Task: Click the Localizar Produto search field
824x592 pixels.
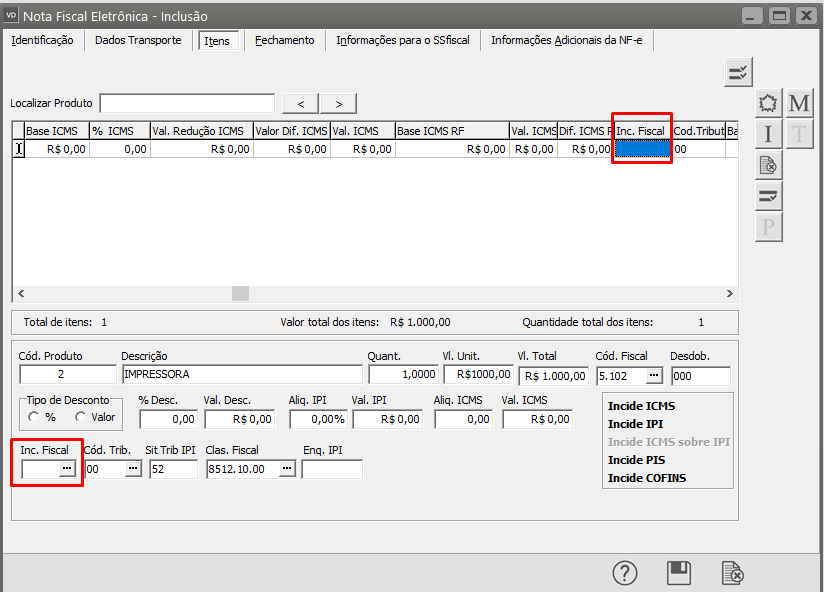Action: click(x=187, y=103)
